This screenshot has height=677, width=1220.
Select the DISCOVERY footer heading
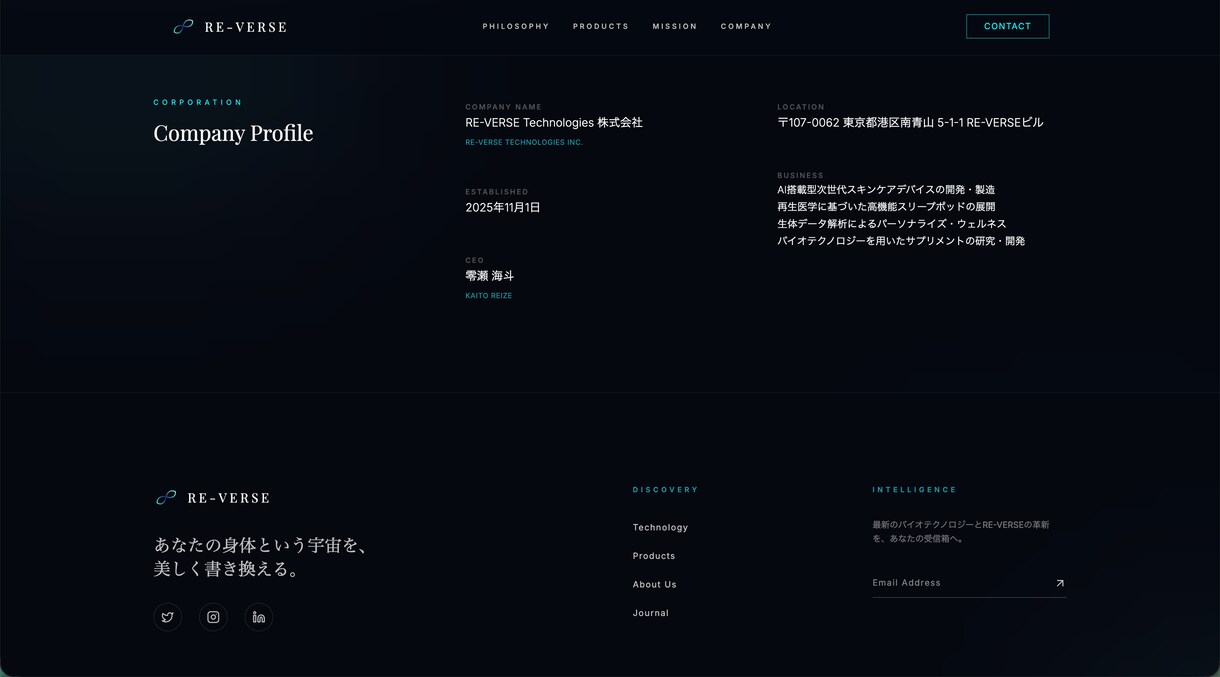point(666,490)
